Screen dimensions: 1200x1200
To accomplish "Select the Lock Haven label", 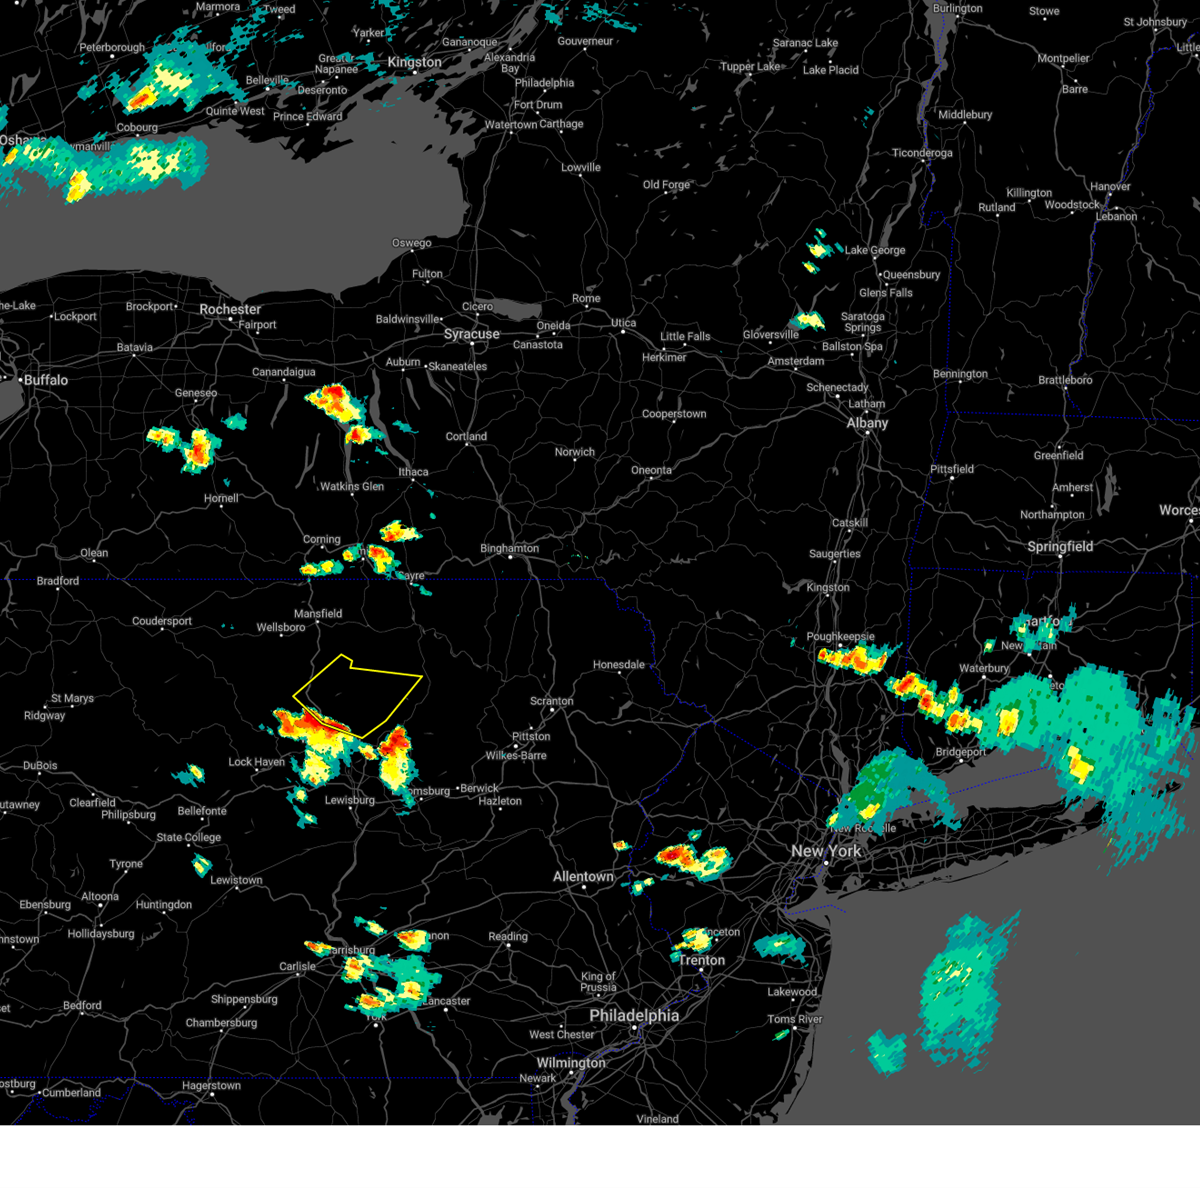I will (x=257, y=762).
